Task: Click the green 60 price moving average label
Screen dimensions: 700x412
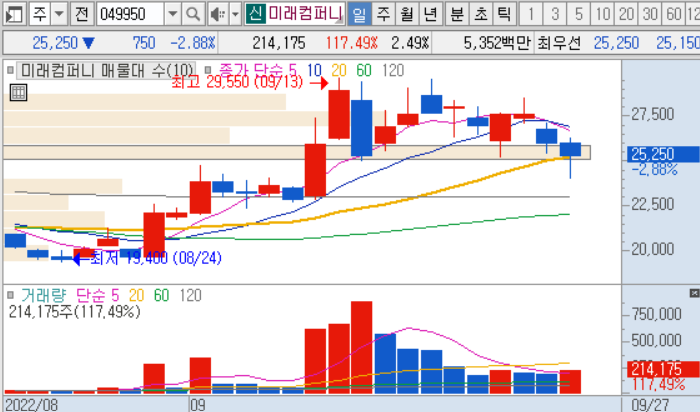Action: tap(364, 70)
